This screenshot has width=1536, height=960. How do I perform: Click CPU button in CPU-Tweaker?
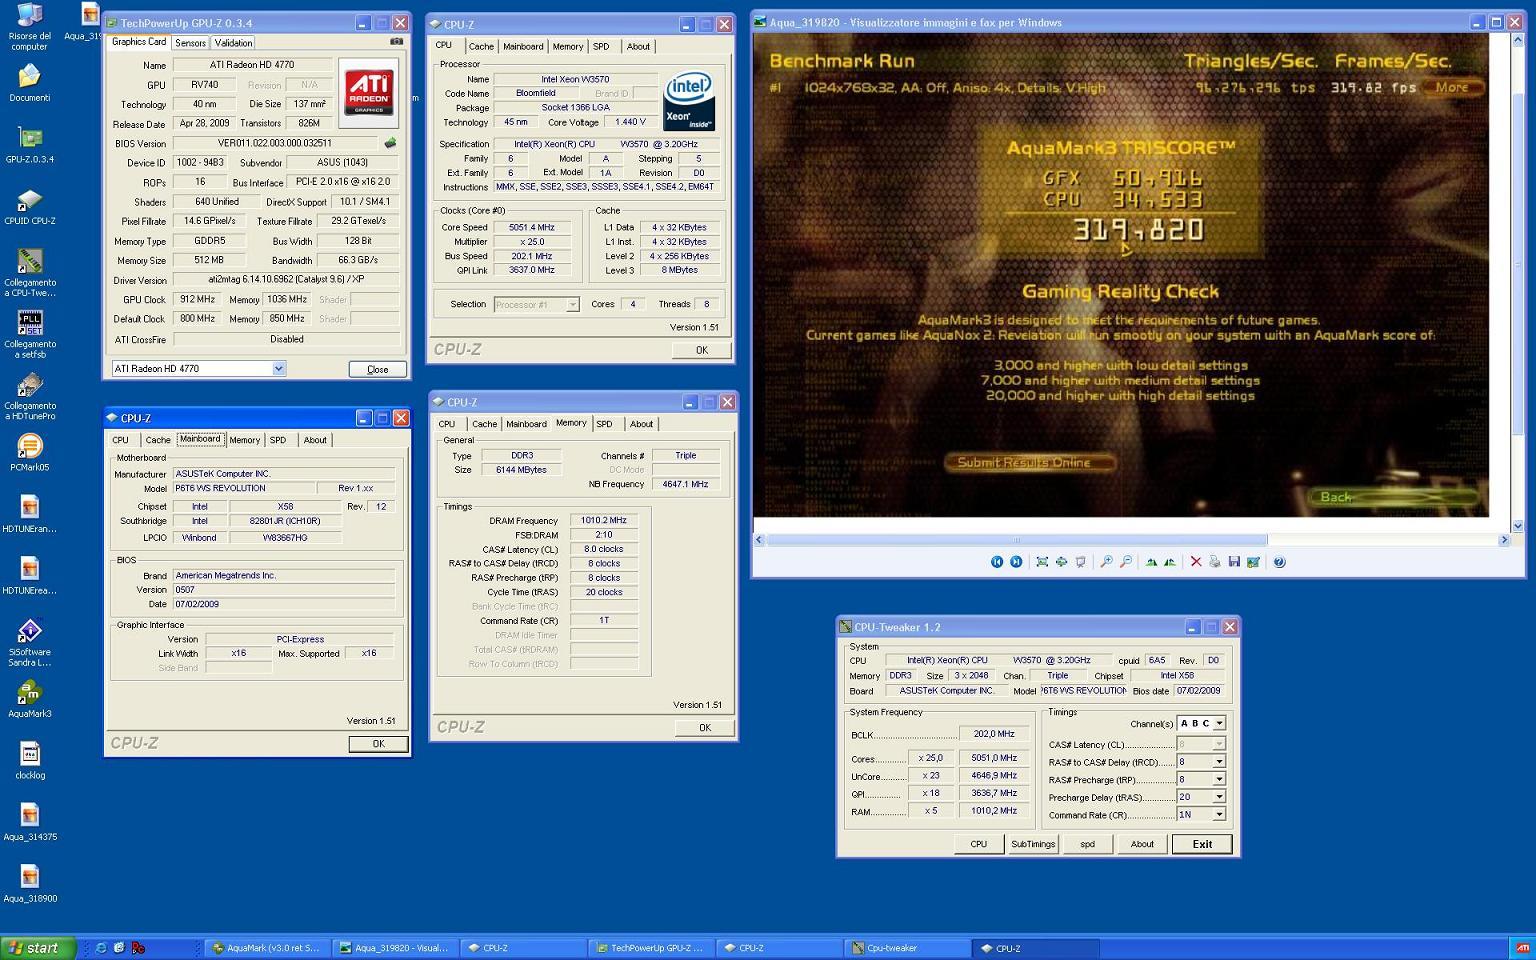[979, 844]
